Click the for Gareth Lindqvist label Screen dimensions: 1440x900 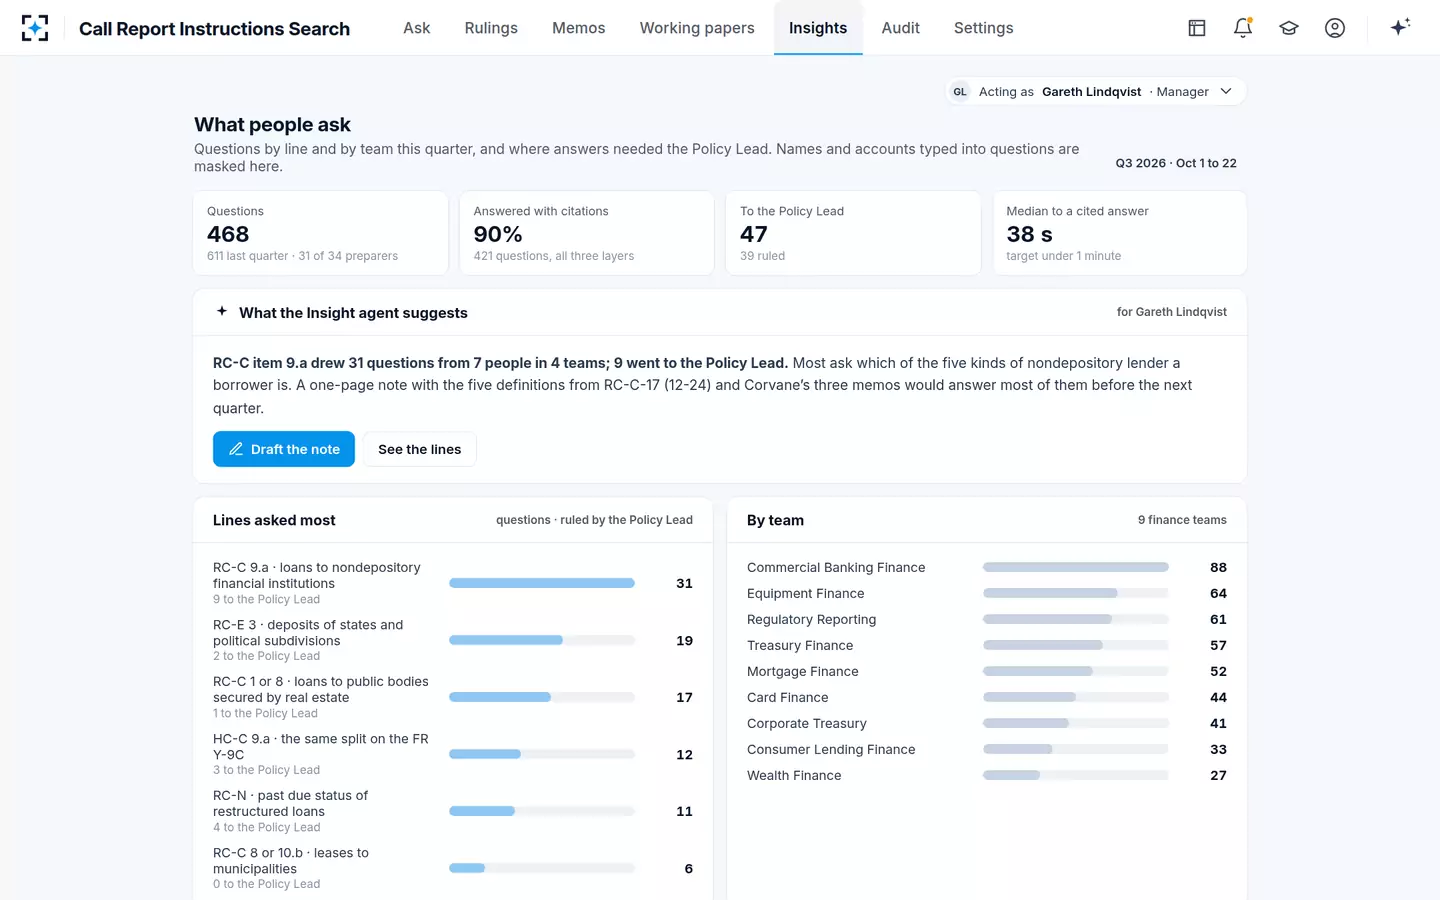pos(1172,312)
